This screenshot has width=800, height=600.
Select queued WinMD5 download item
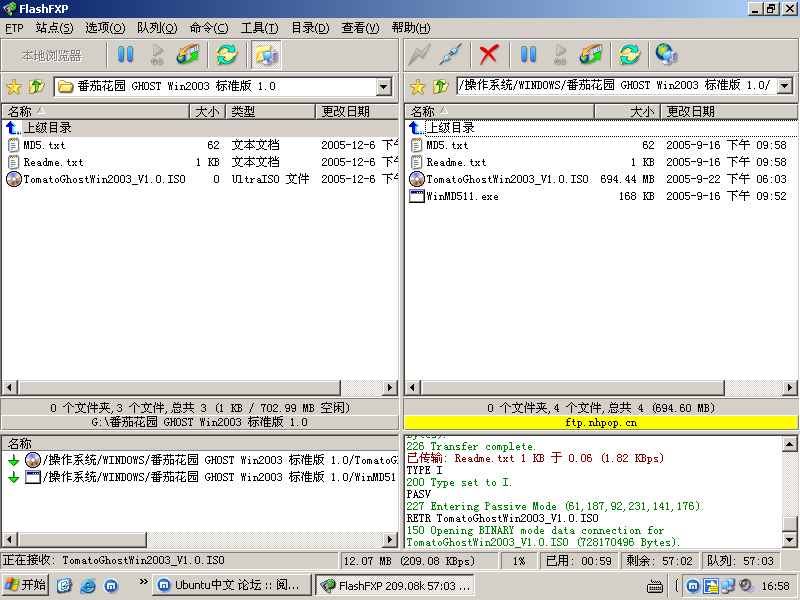point(202,477)
